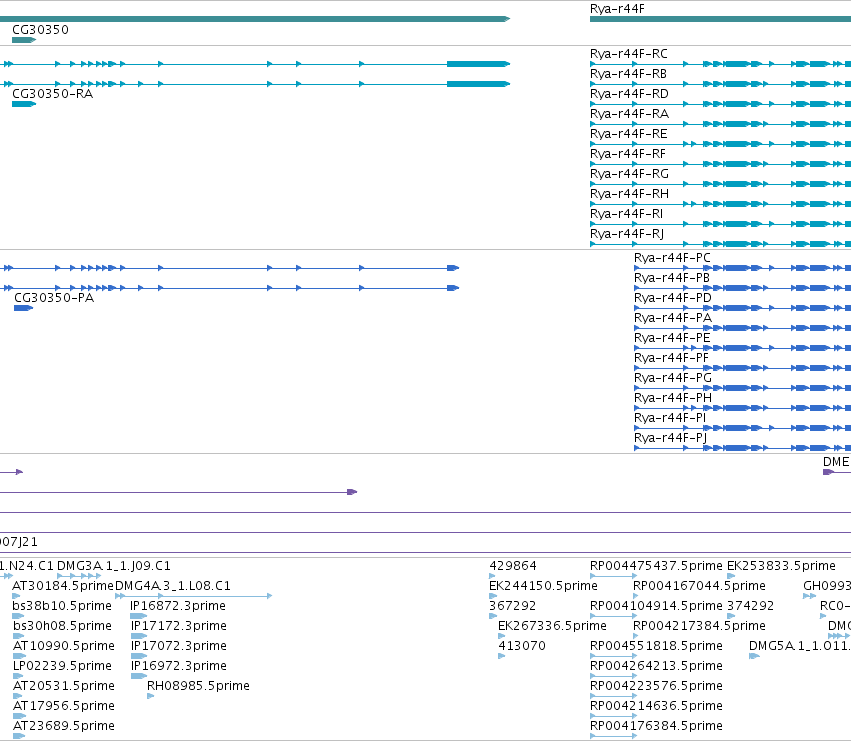
Task: Click EST RP004264213.5prime
Action: pos(656,666)
